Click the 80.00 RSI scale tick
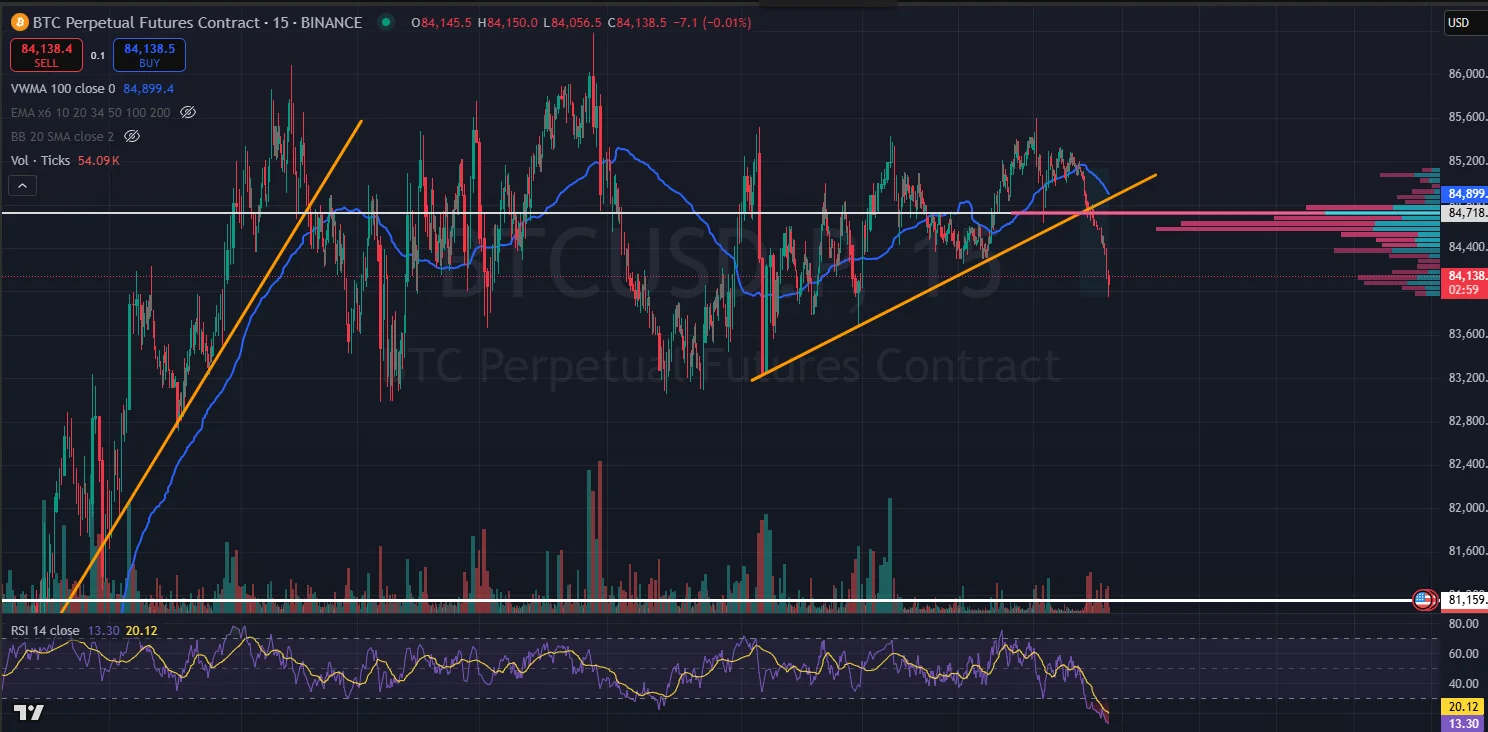The height and width of the screenshot is (732, 1488). click(x=1462, y=624)
